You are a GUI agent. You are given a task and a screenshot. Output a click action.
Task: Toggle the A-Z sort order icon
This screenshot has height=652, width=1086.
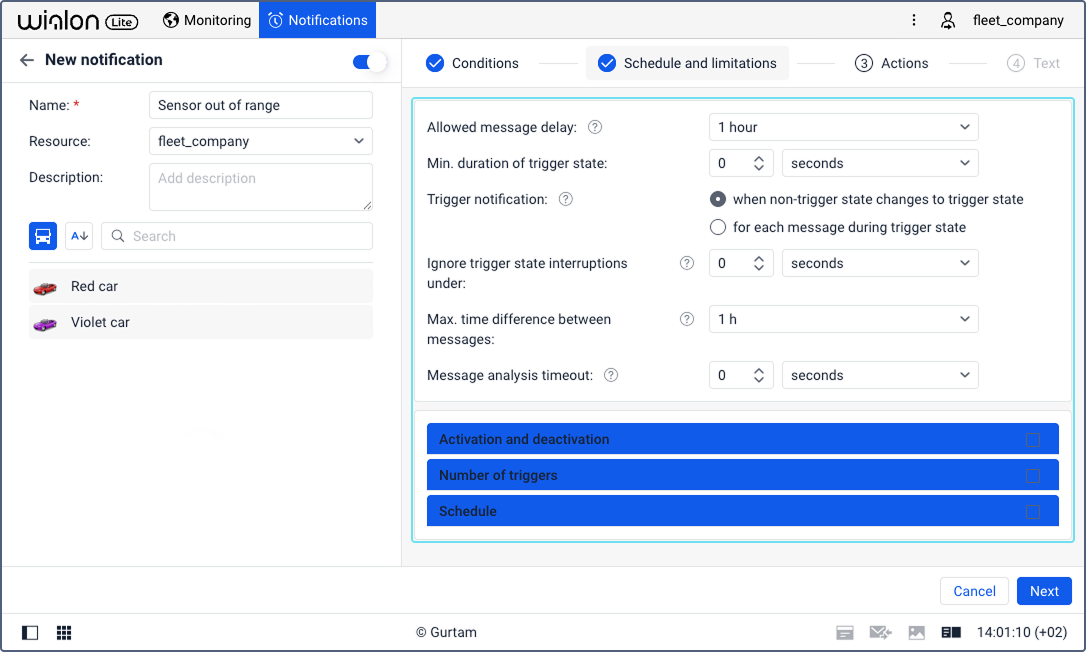(79, 236)
